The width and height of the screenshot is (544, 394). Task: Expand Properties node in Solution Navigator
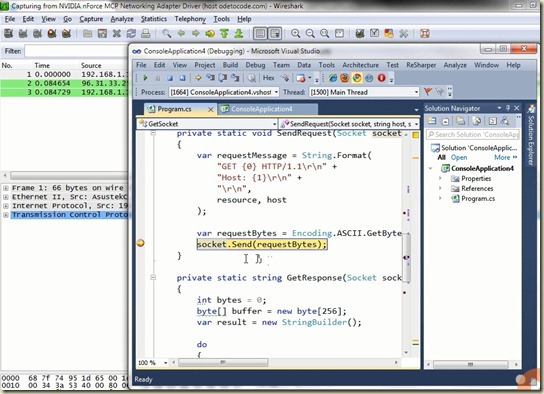(x=441, y=179)
